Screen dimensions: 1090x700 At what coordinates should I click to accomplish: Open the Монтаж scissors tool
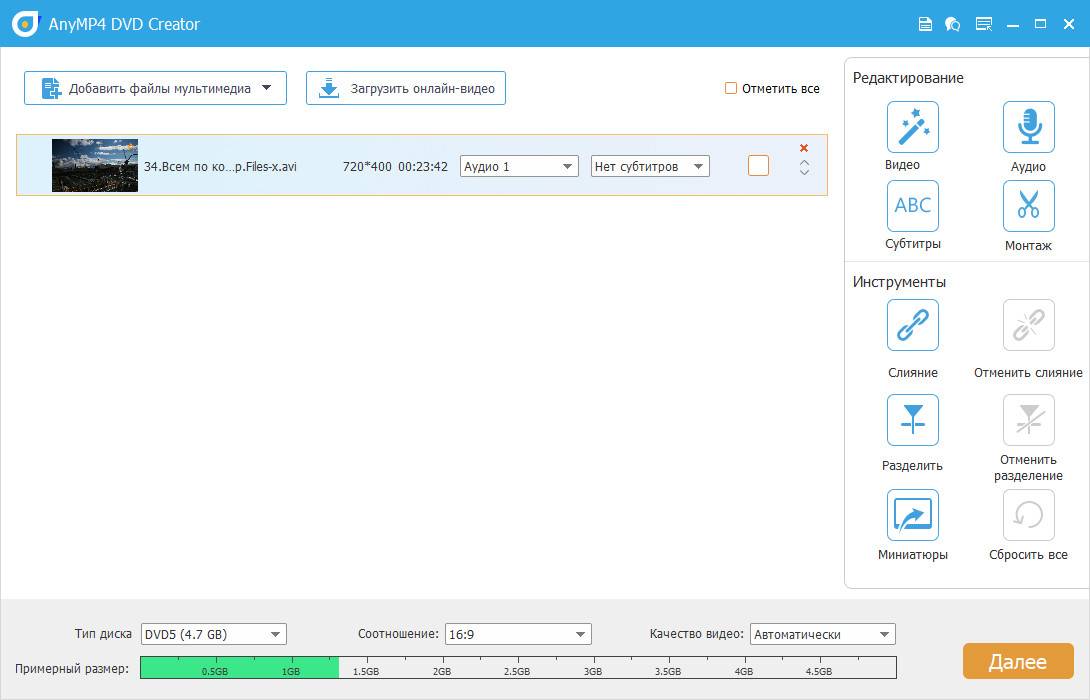[1028, 206]
